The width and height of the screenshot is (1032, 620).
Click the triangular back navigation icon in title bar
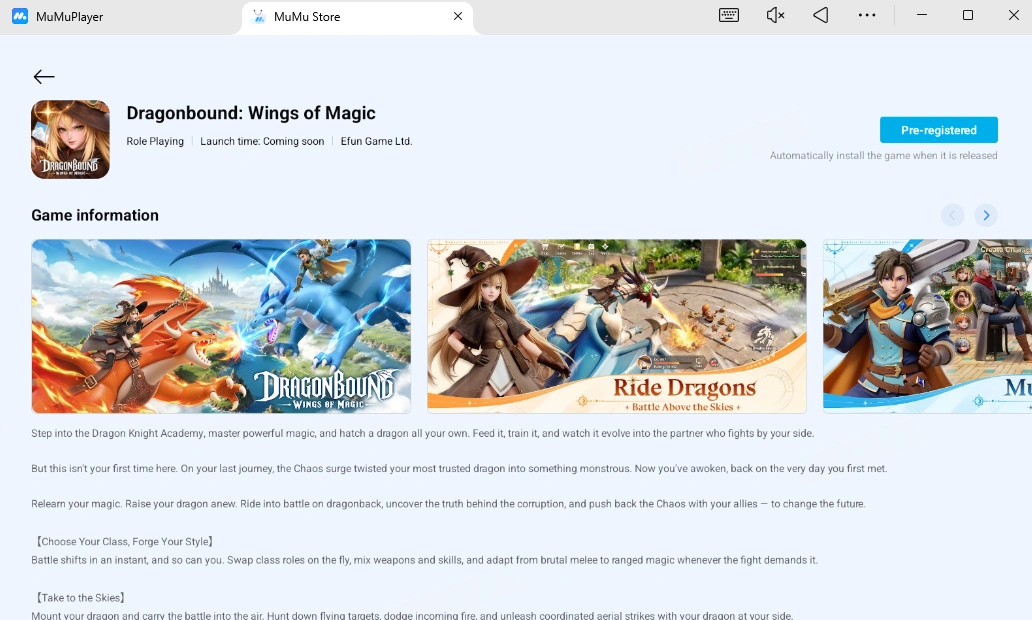click(821, 15)
